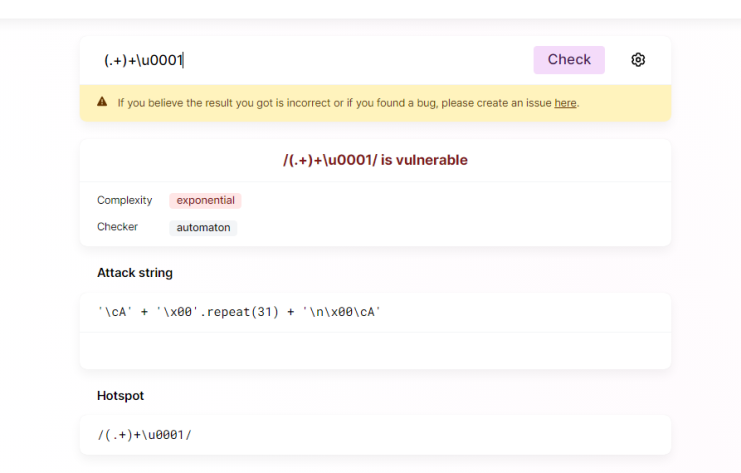Click the empty row below attack string

[x=375, y=350]
